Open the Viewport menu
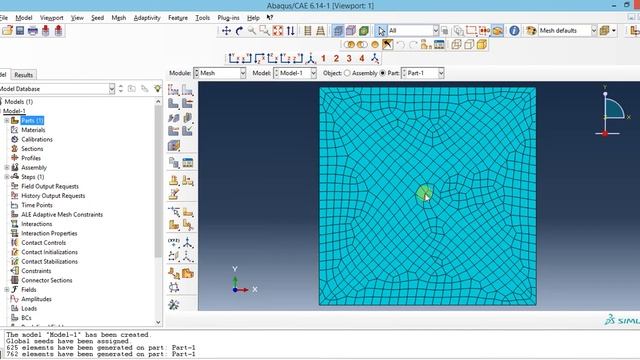Viewport: 640px width, 360px height. [x=51, y=18]
